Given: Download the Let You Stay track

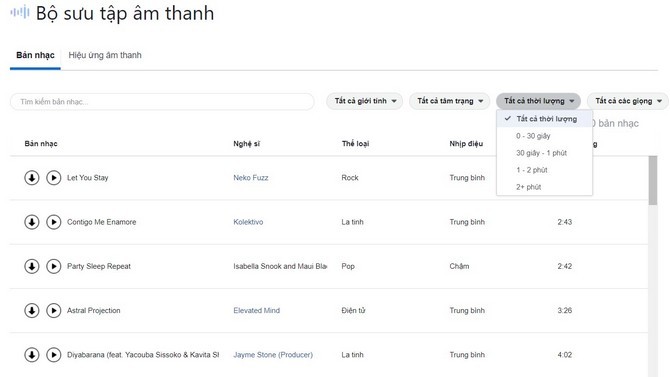Looking at the screenshot, I should click(32, 177).
